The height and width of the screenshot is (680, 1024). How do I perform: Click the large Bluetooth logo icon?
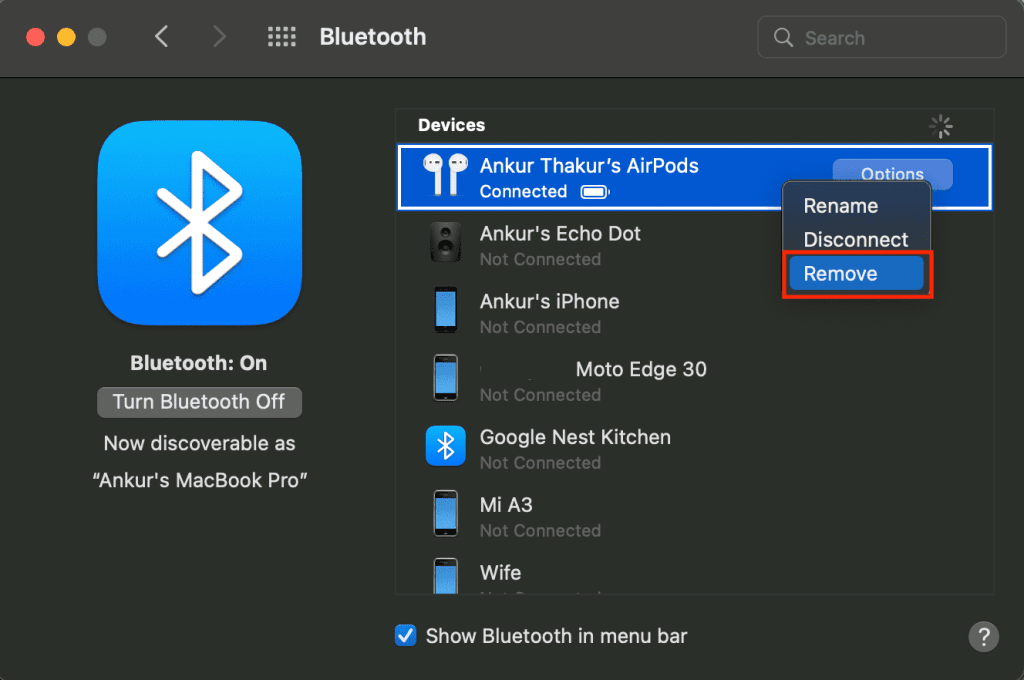200,222
